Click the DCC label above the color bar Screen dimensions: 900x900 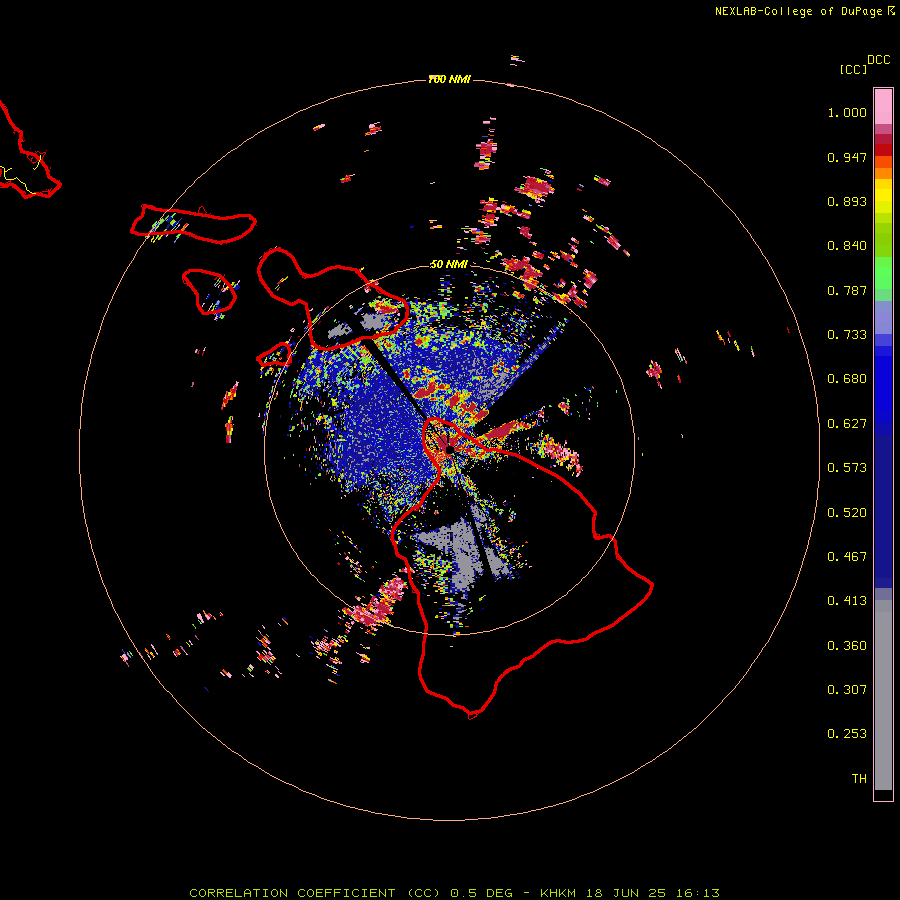(878, 60)
